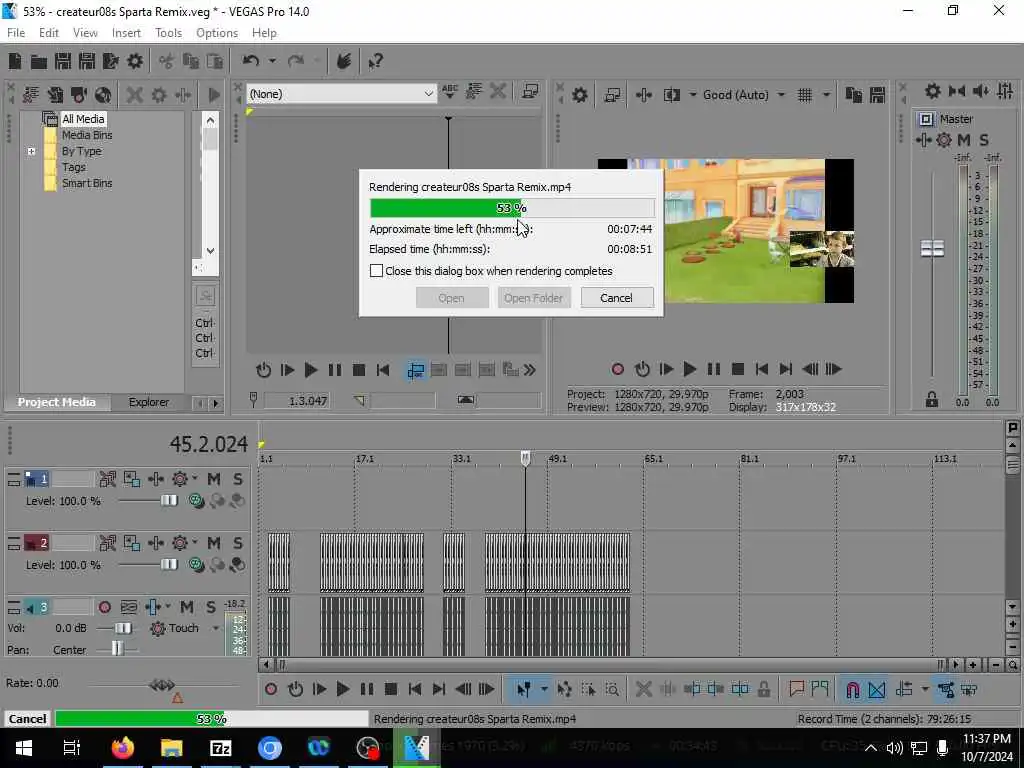The height and width of the screenshot is (768, 1024).
Task: Click the Undo arrow in toolbar
Action: (x=251, y=61)
